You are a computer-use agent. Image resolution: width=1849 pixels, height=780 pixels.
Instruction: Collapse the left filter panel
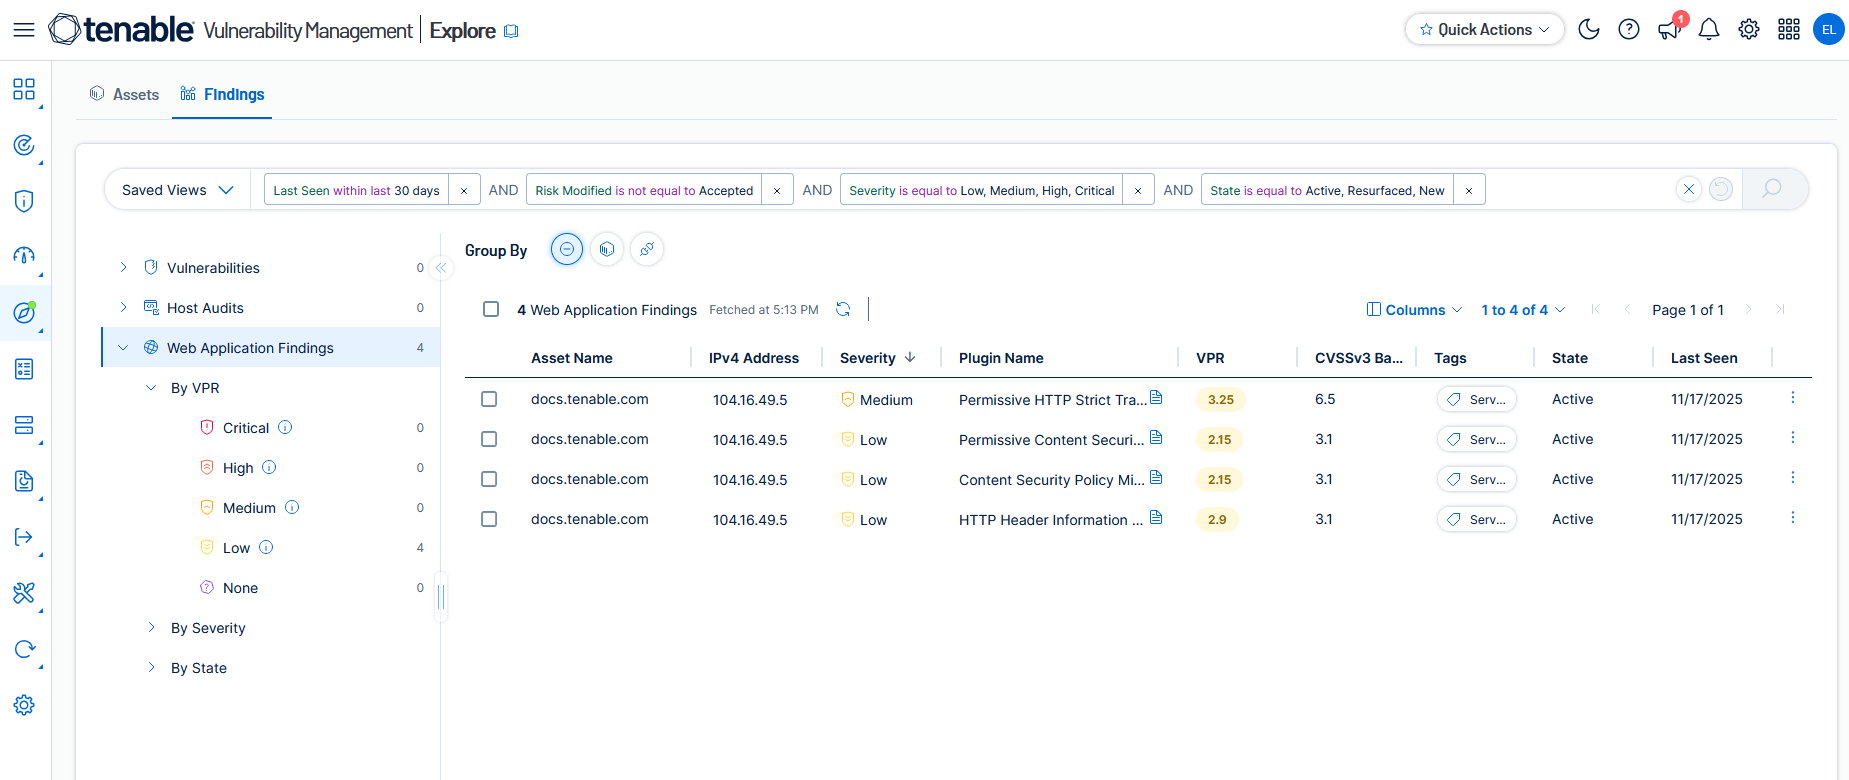[441, 268]
